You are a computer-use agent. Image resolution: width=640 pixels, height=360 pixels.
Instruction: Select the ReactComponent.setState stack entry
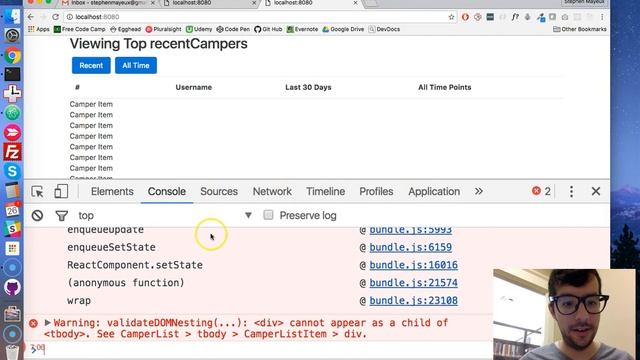point(135,265)
